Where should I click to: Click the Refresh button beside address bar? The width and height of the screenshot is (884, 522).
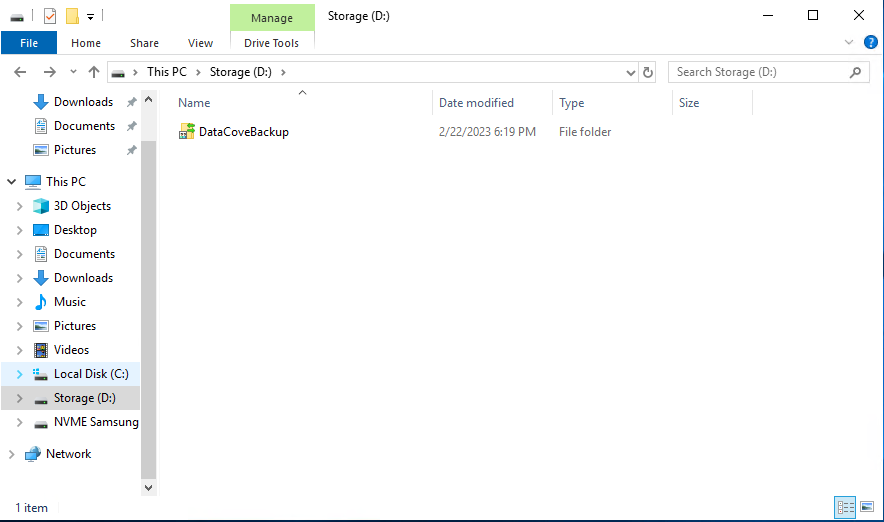coord(648,72)
